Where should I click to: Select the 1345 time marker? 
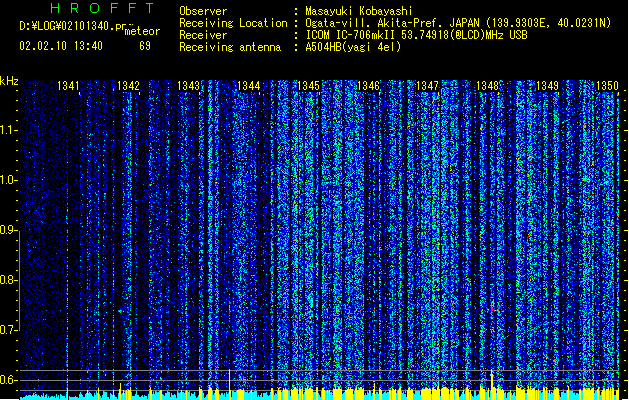pyautogui.click(x=308, y=86)
